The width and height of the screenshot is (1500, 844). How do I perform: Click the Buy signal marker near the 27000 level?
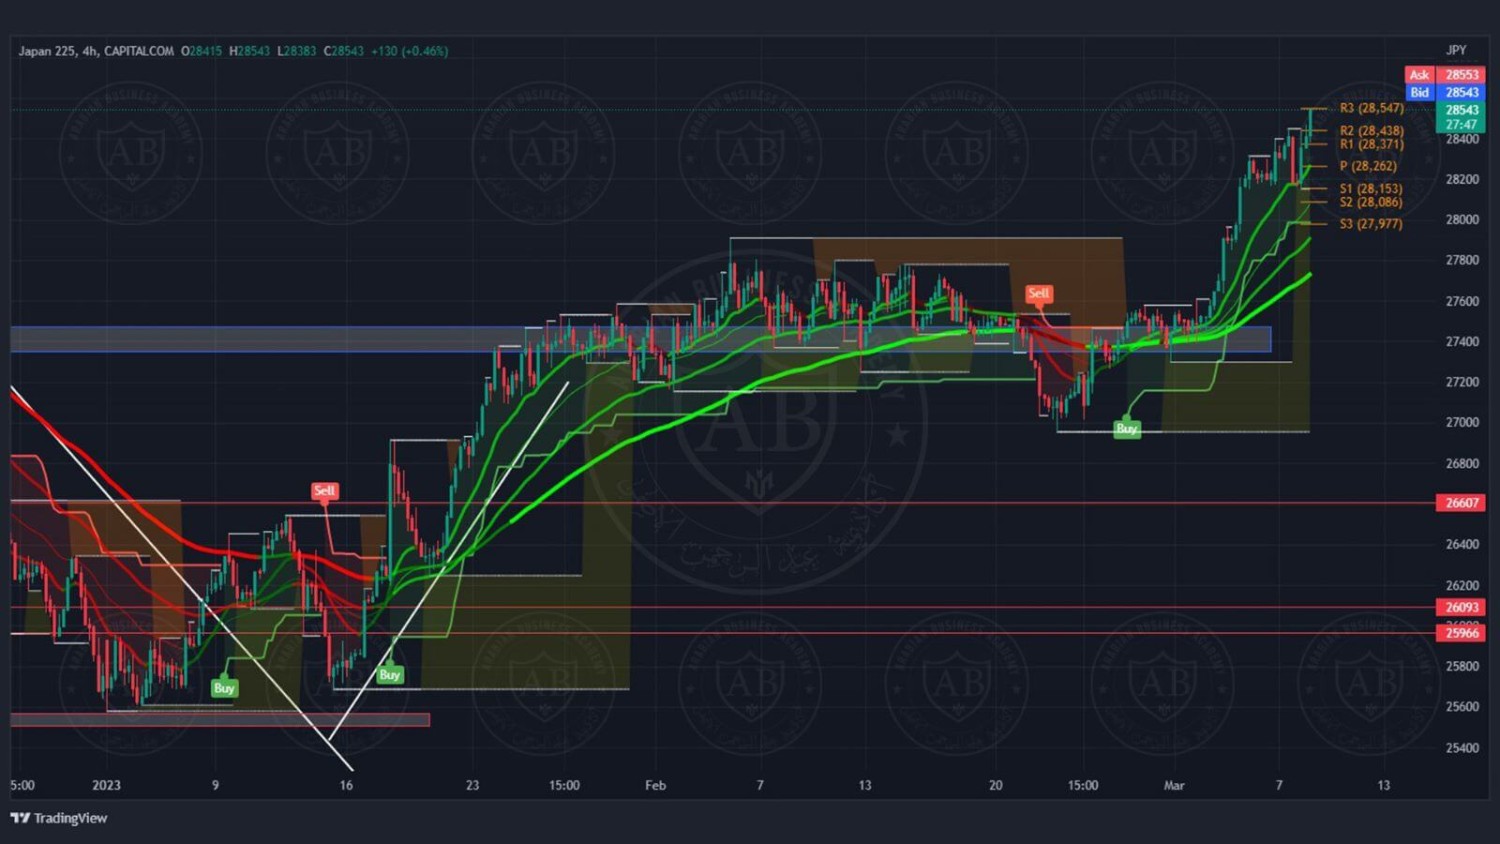pyautogui.click(x=1127, y=429)
